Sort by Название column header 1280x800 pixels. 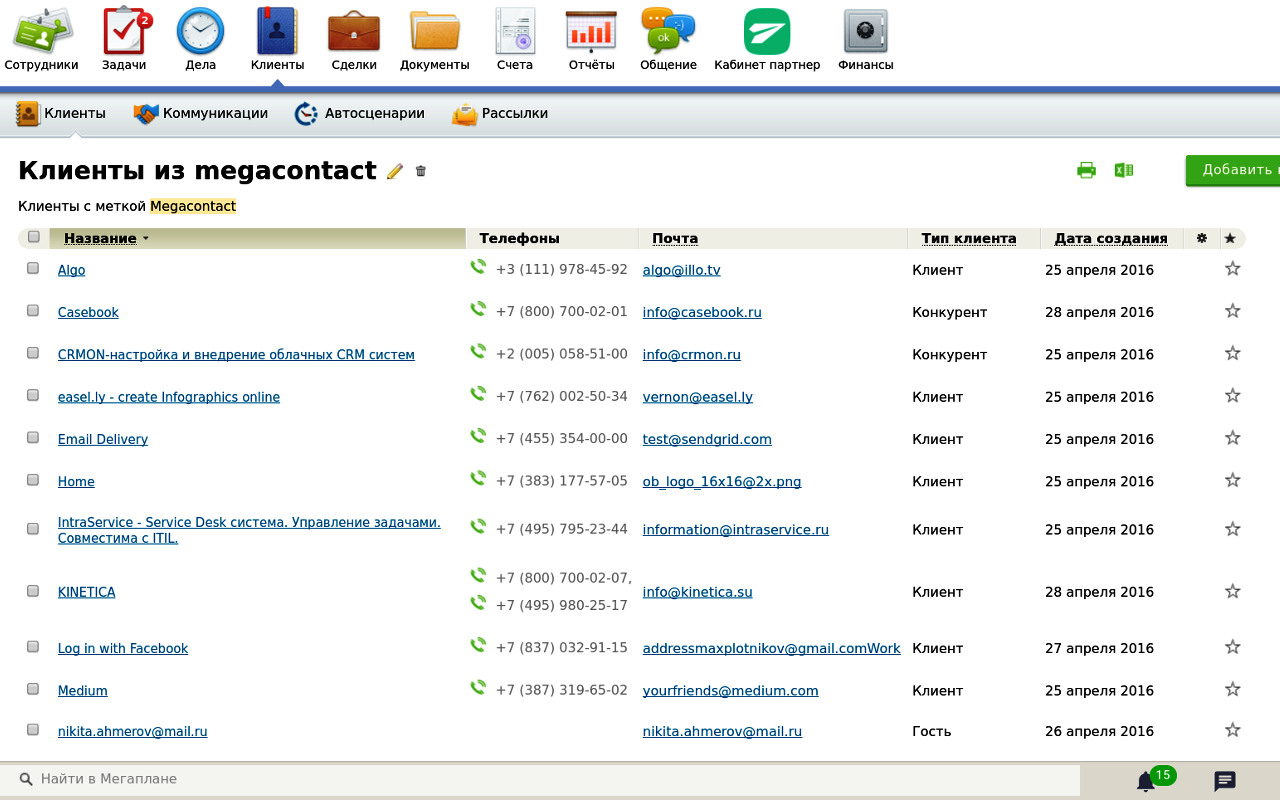tap(100, 238)
